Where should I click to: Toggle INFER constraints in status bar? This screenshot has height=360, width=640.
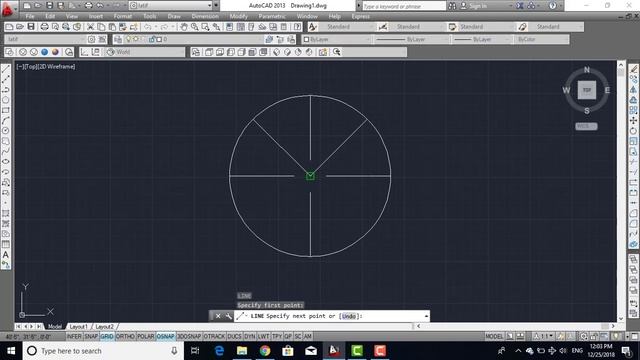click(x=74, y=336)
